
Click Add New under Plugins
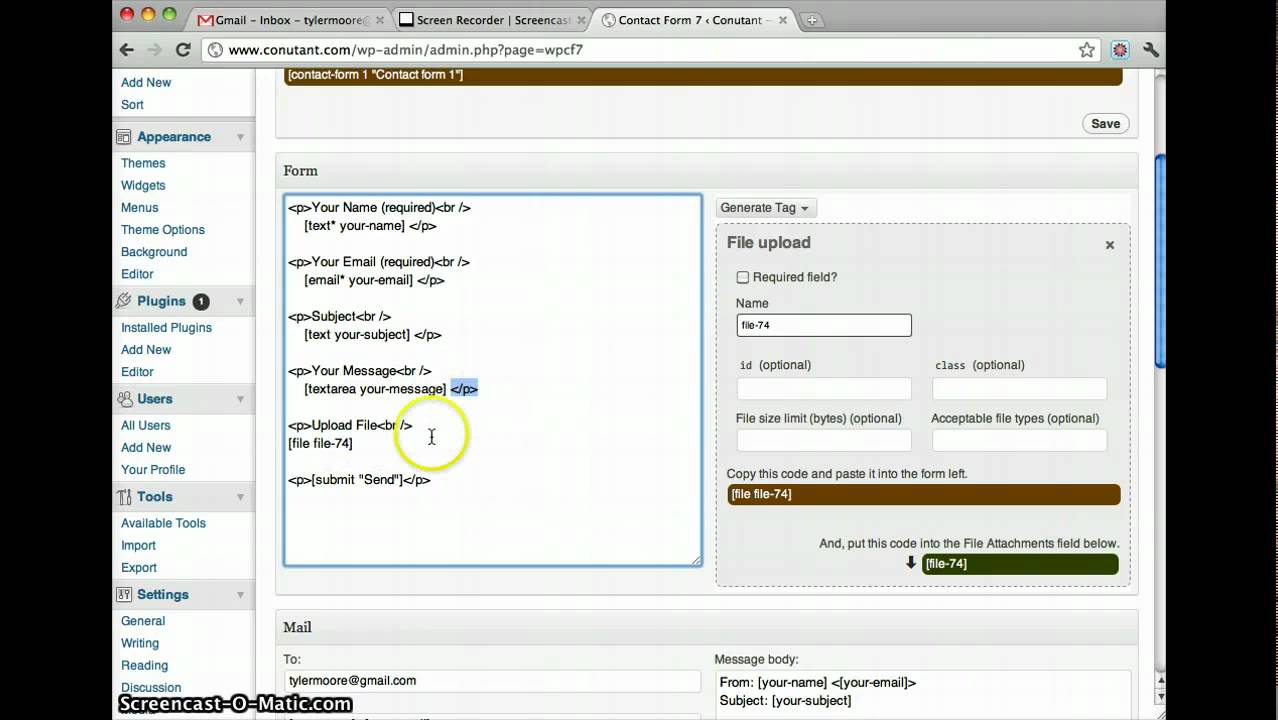(x=146, y=349)
